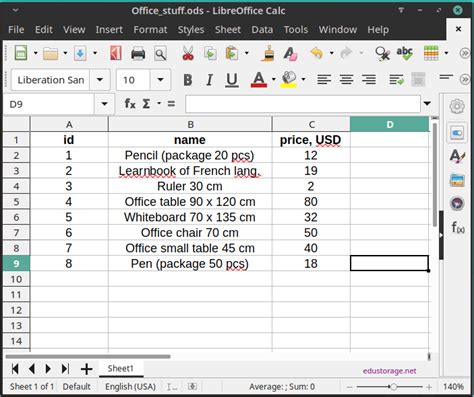Click the New spreadsheet icon
This screenshot has height=397, width=474.
(21, 53)
